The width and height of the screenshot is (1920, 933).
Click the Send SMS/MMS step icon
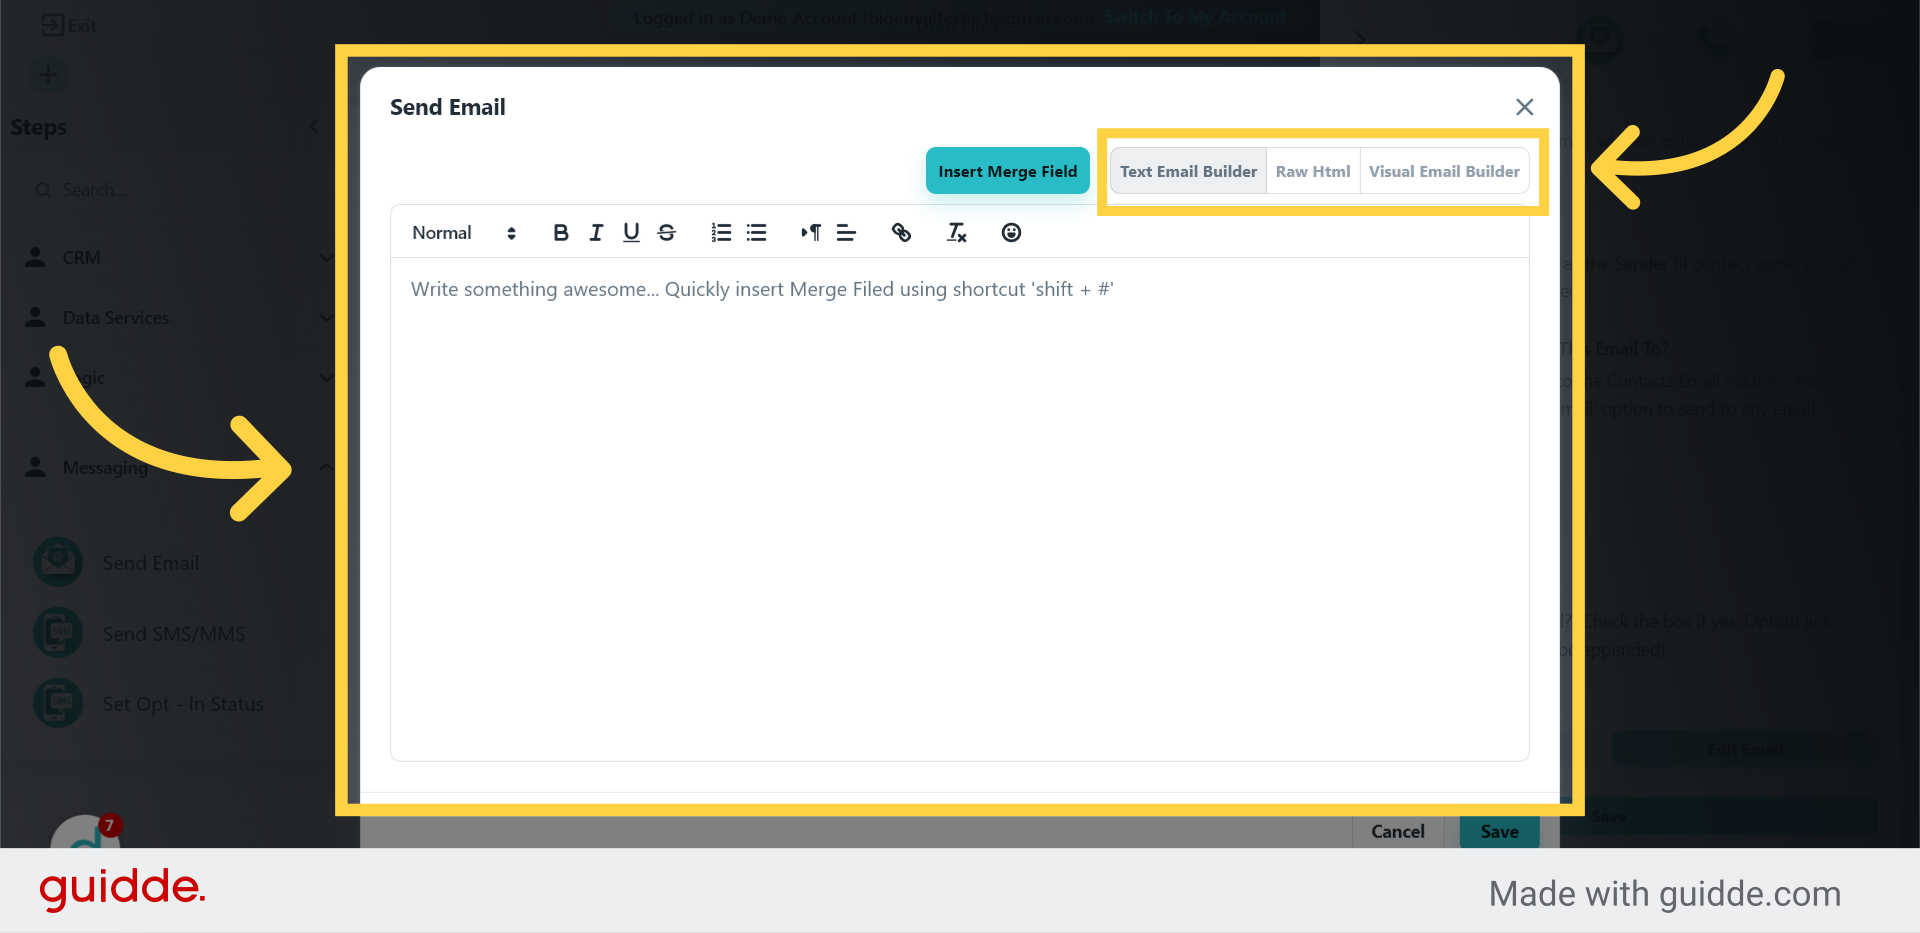[x=58, y=633]
